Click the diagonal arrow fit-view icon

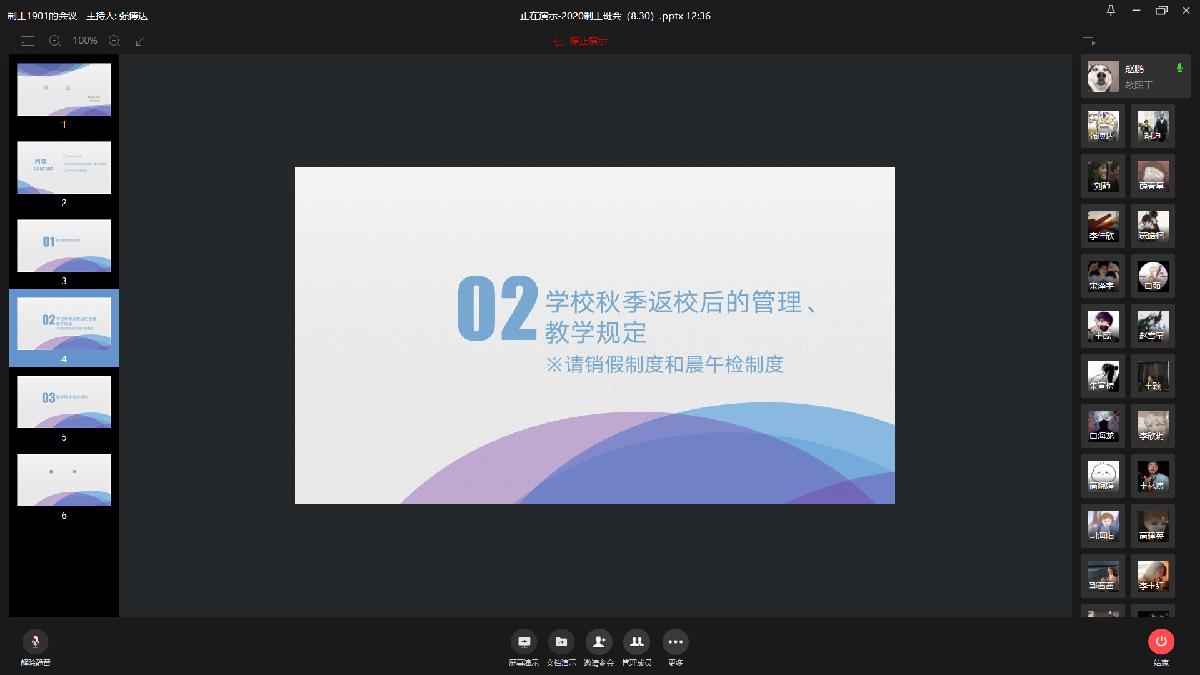140,41
